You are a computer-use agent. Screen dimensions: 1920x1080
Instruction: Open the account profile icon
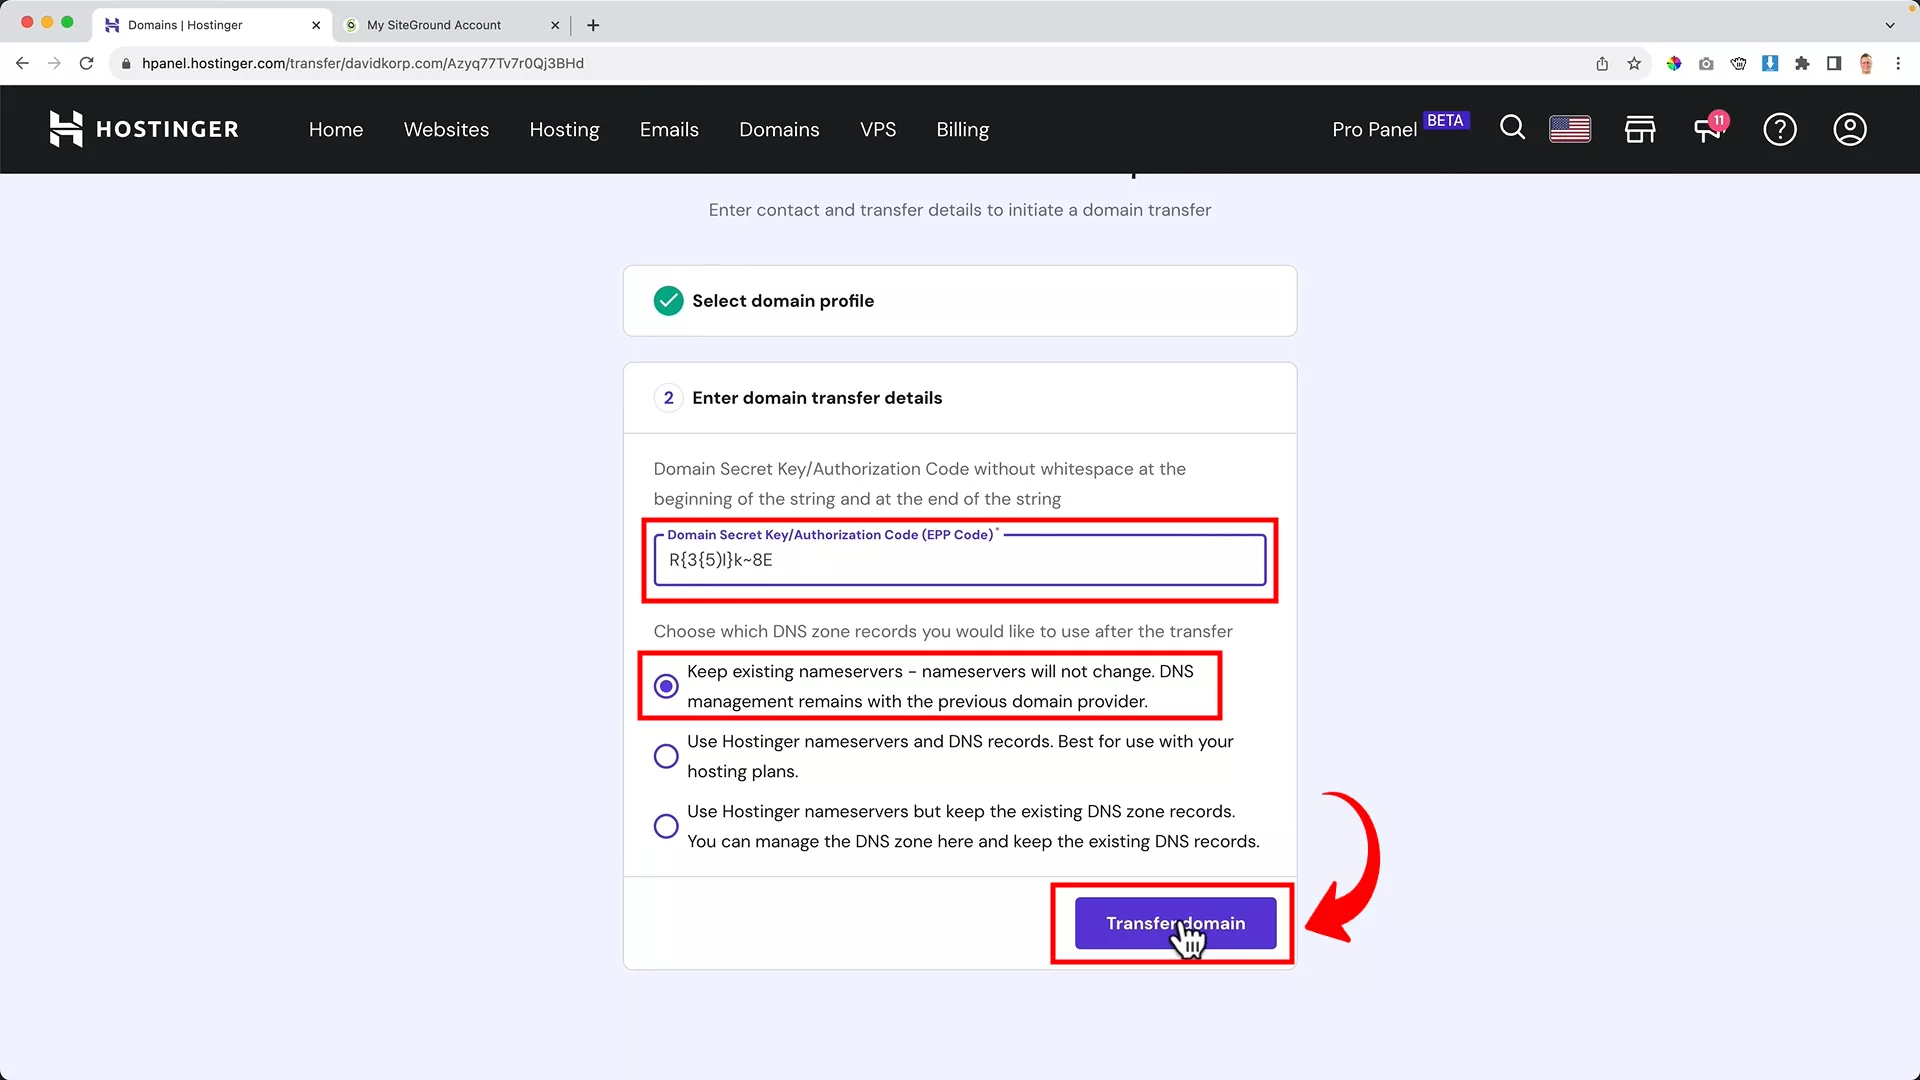coord(1849,129)
